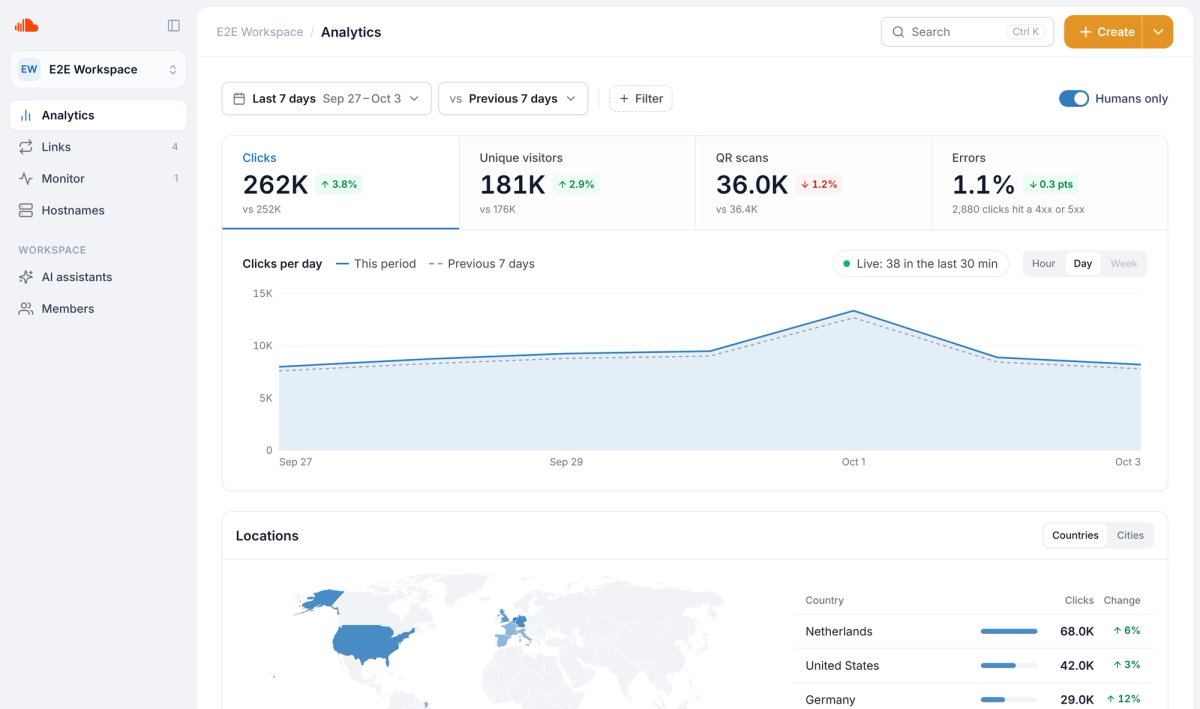
Task: Click the Germany clicks progress bar
Action: (1009, 700)
